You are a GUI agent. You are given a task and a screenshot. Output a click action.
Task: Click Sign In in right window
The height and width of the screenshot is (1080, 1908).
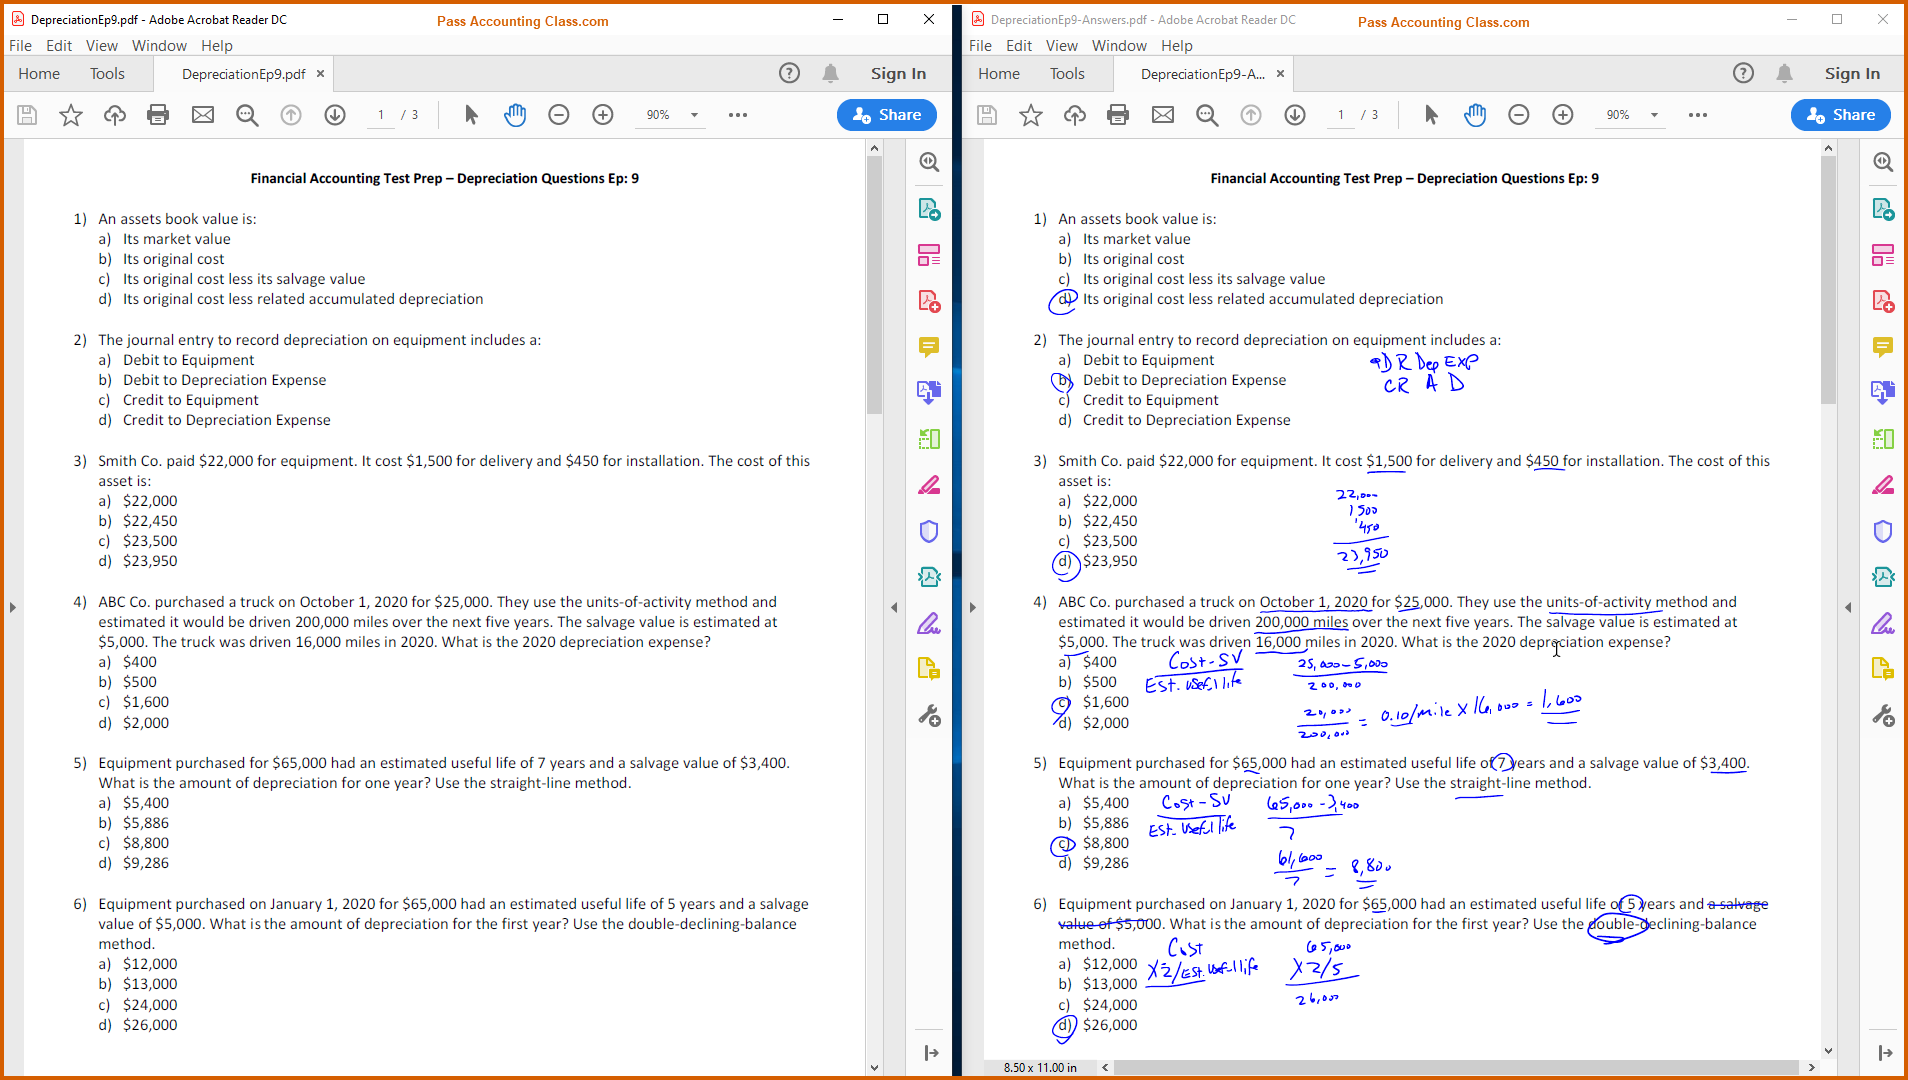1852,73
